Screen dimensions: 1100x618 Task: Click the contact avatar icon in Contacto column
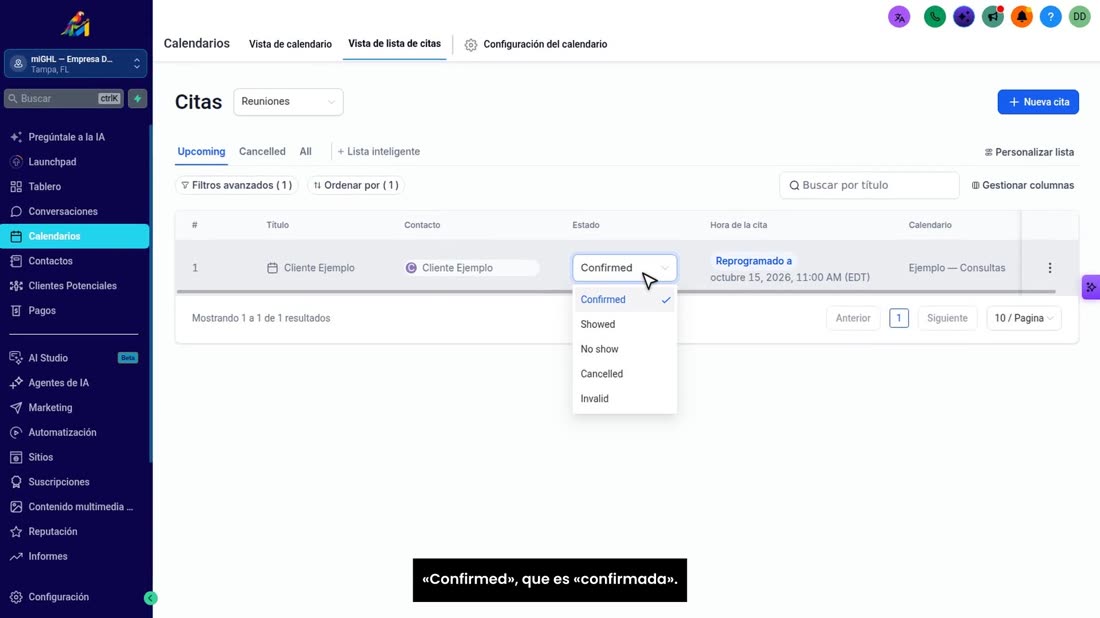coord(411,268)
